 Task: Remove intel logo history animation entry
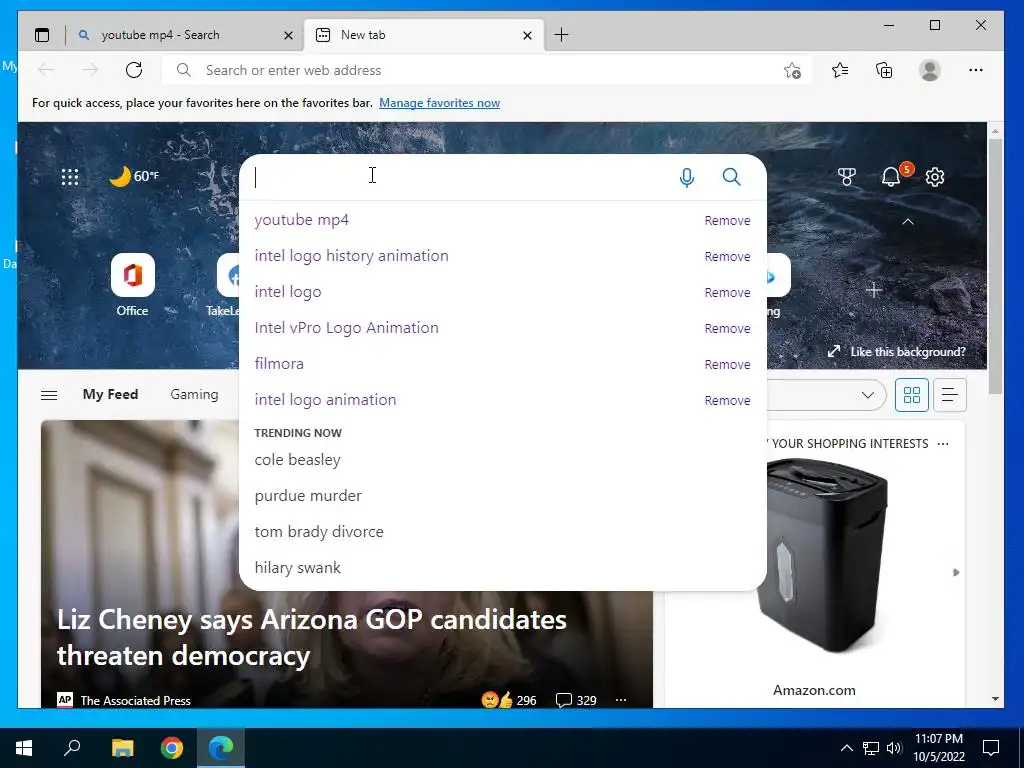click(727, 257)
